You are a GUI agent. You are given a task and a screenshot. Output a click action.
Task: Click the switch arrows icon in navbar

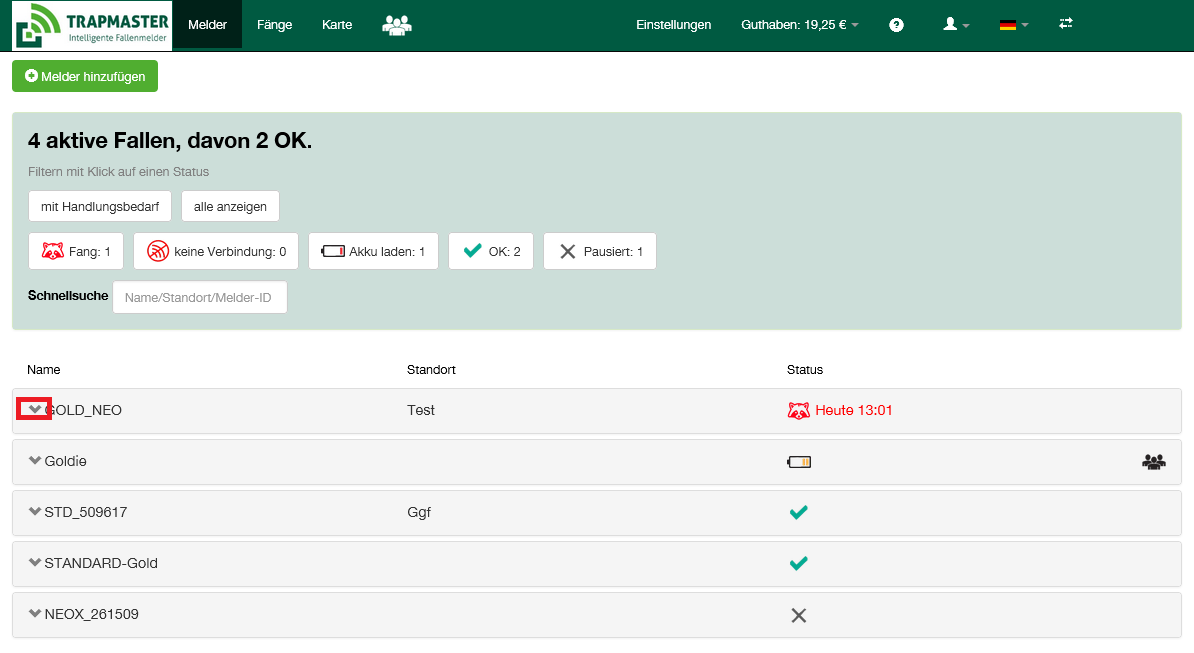(1066, 24)
